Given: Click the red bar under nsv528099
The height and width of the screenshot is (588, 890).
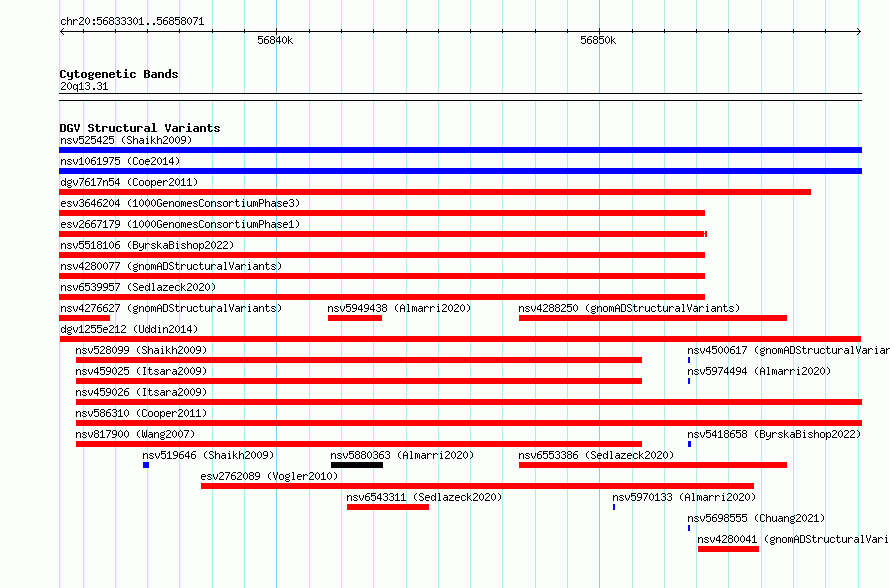Looking at the screenshot, I should pyautogui.click(x=359, y=360).
